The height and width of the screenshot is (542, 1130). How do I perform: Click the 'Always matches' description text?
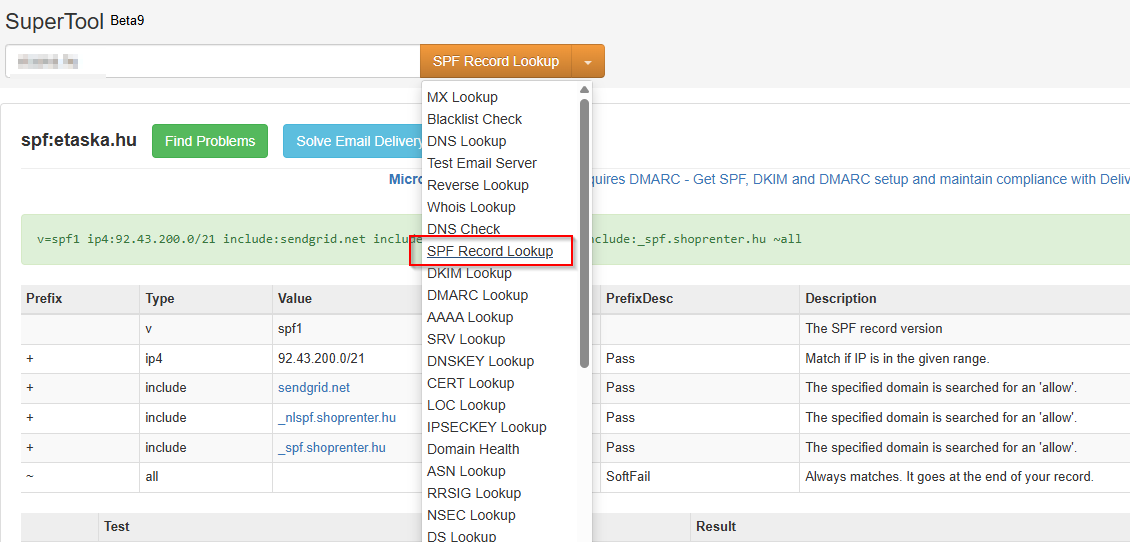point(949,477)
